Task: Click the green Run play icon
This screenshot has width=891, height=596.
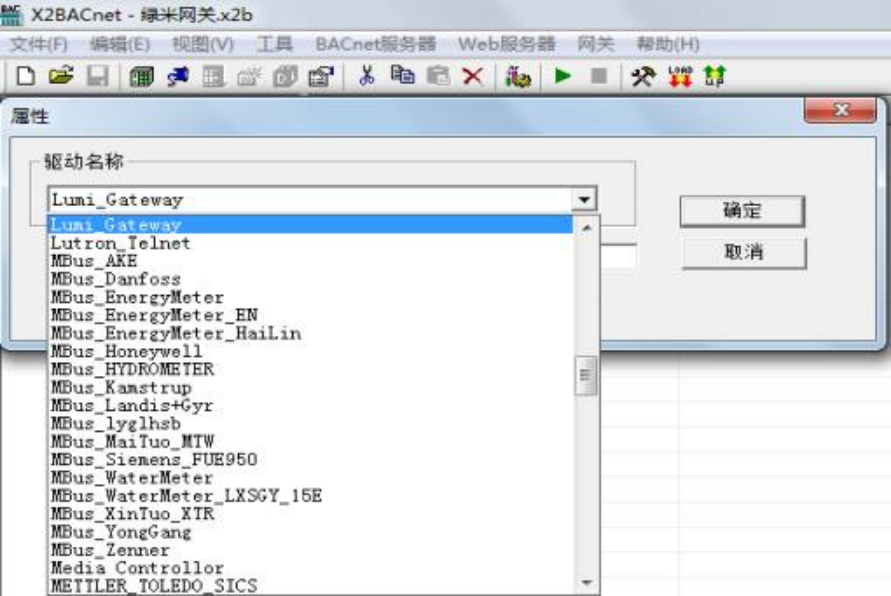Action: pyautogui.click(x=563, y=76)
